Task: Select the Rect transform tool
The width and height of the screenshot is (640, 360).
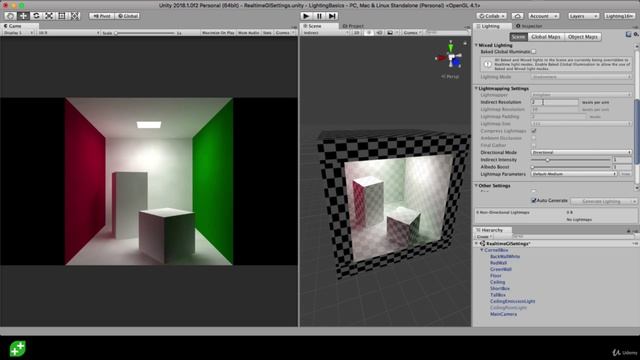Action: pyautogui.click(x=62, y=16)
